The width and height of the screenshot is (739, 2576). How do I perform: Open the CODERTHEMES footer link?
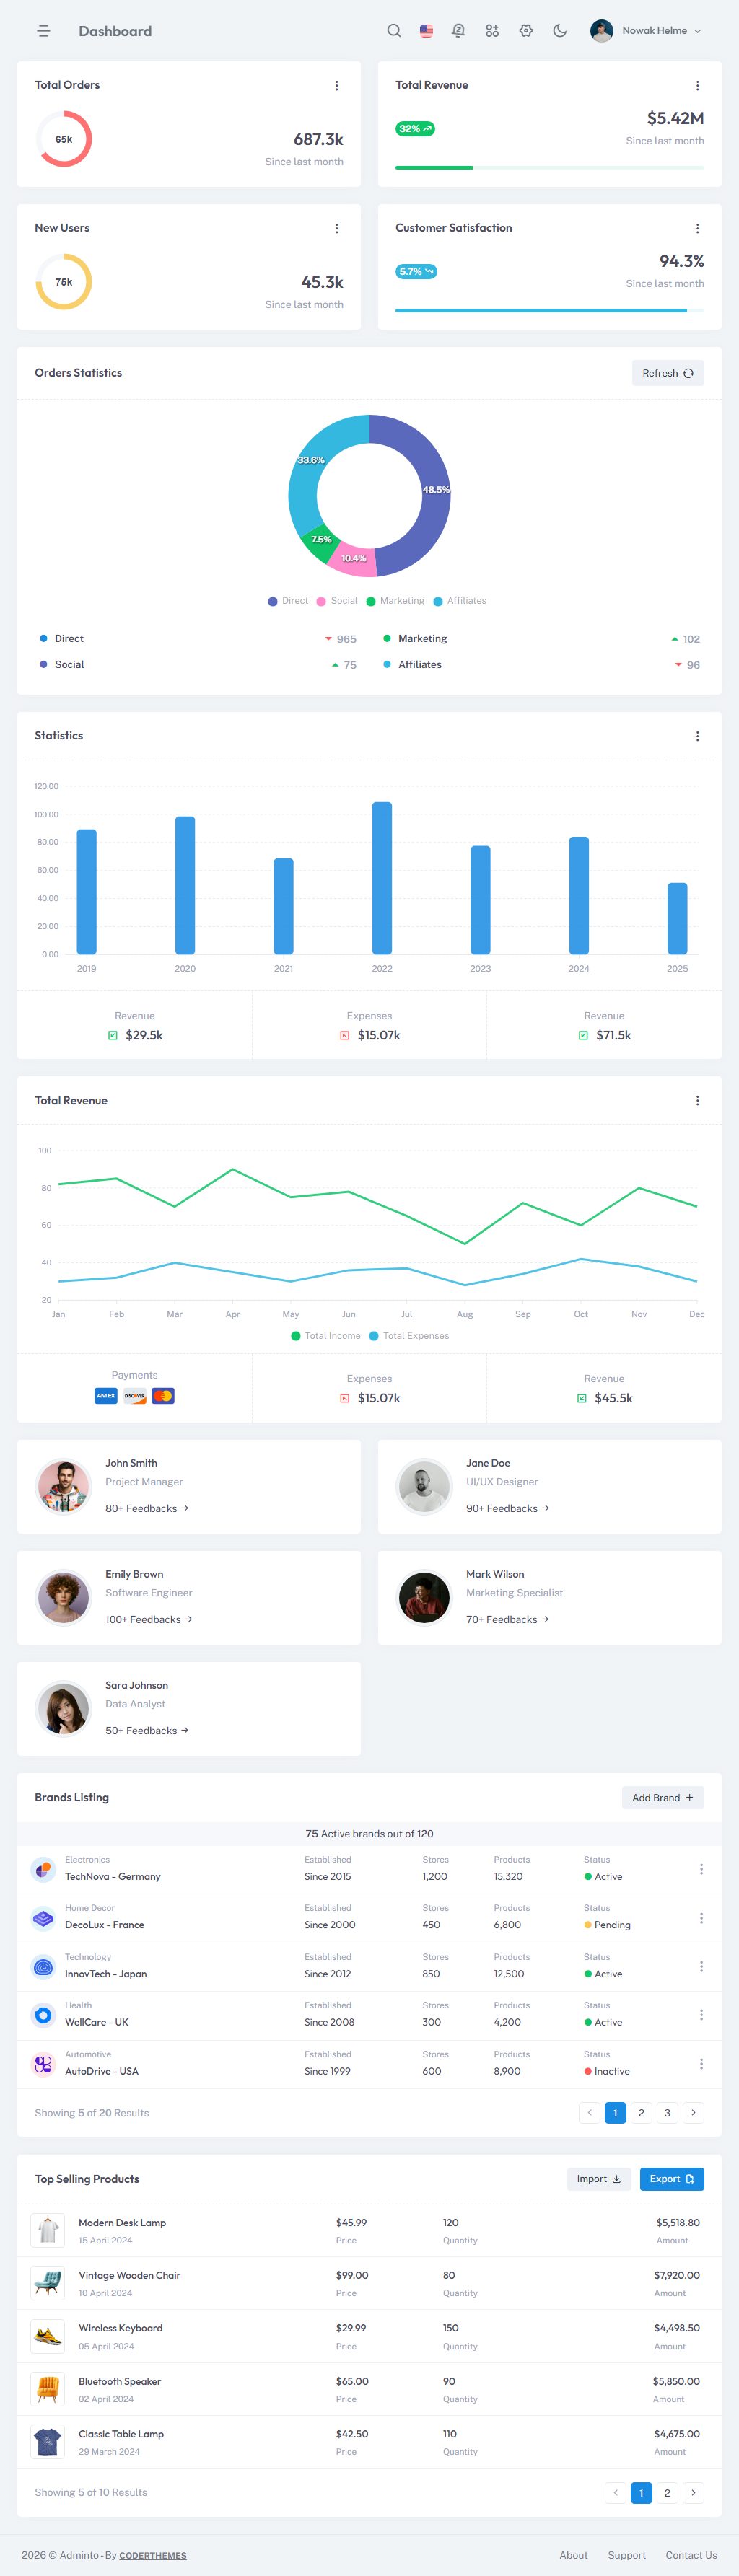tap(153, 2555)
